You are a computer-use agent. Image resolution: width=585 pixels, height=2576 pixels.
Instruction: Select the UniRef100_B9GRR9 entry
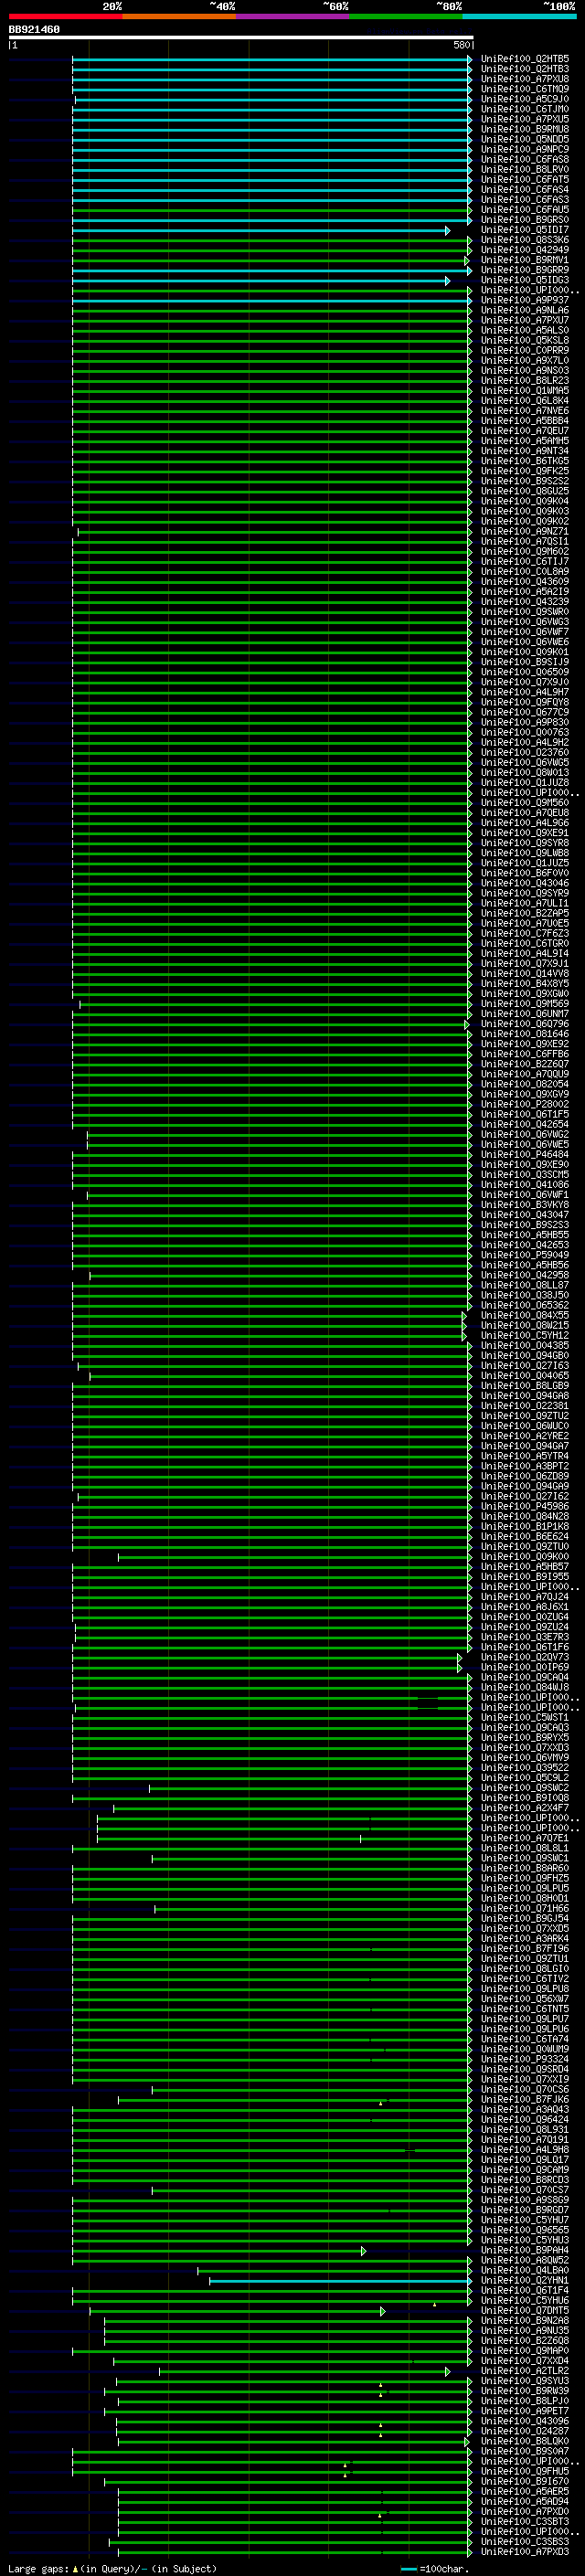point(525,271)
